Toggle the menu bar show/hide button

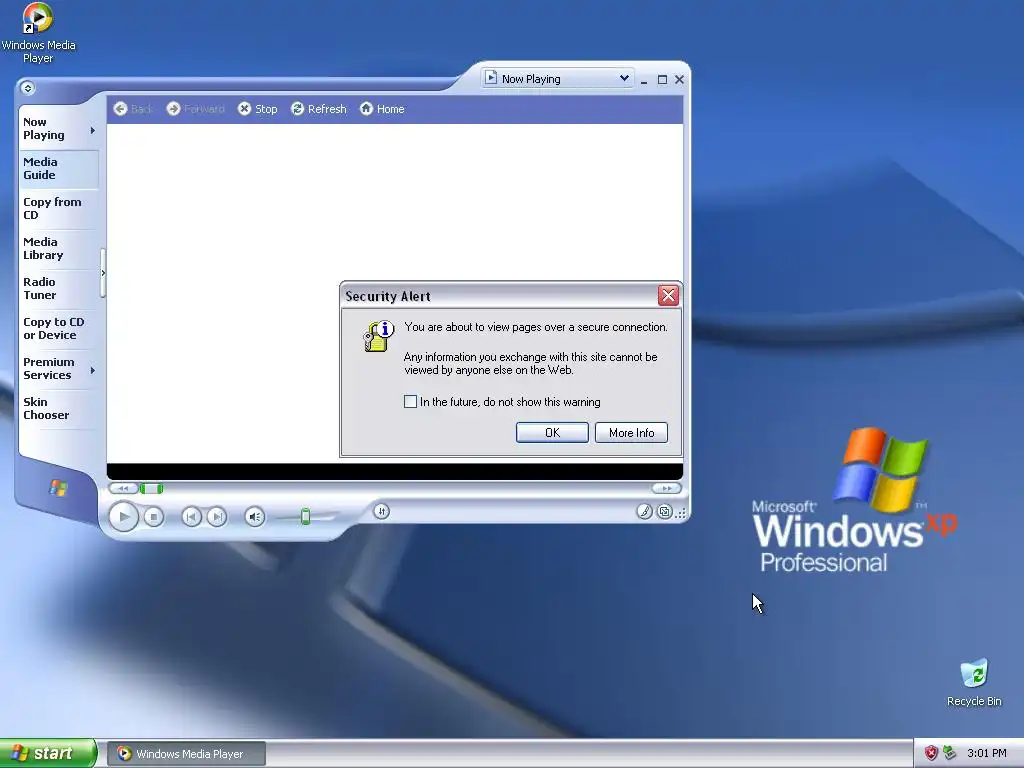point(27,88)
